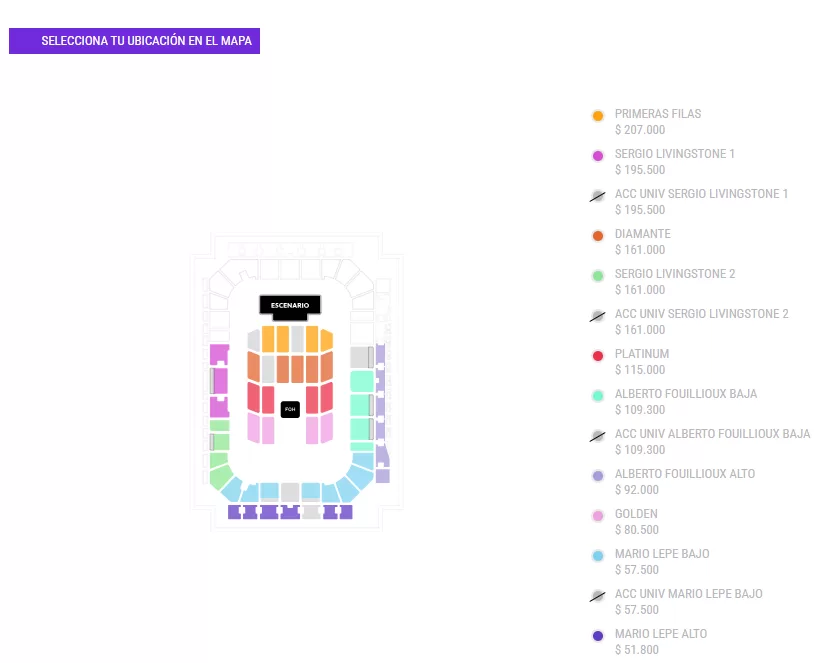This screenshot has height=663, width=826.
Task: Click the accessibility icon for Alberto Fouillioux Baja
Action: click(598, 436)
